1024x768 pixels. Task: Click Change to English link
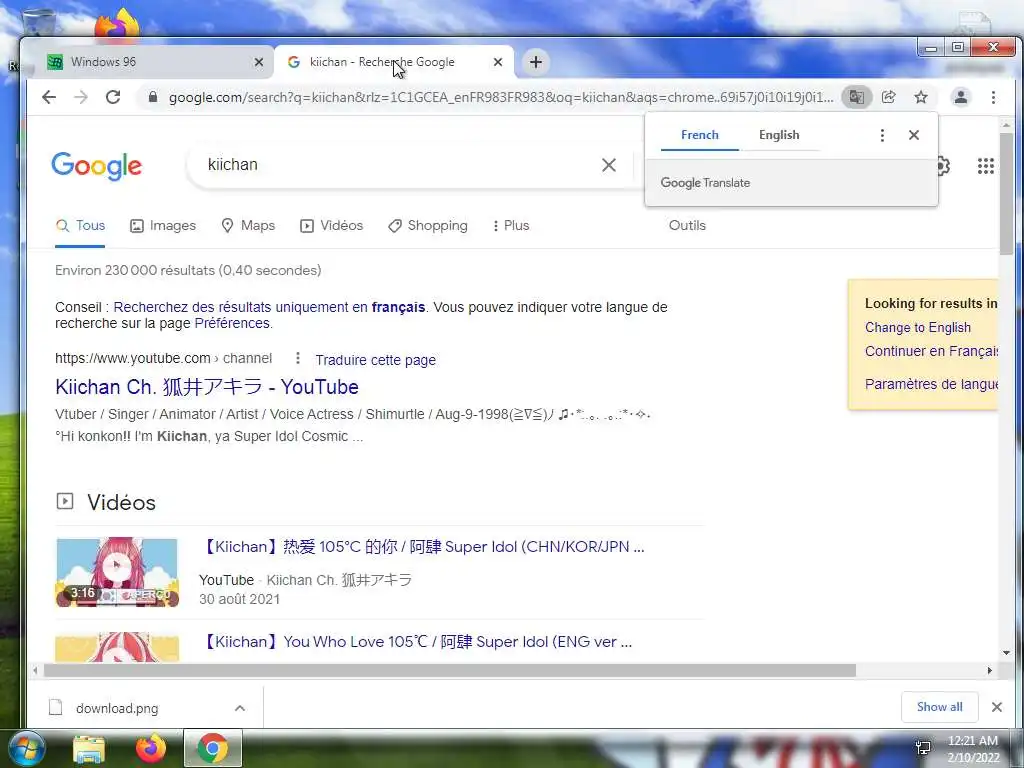918,327
